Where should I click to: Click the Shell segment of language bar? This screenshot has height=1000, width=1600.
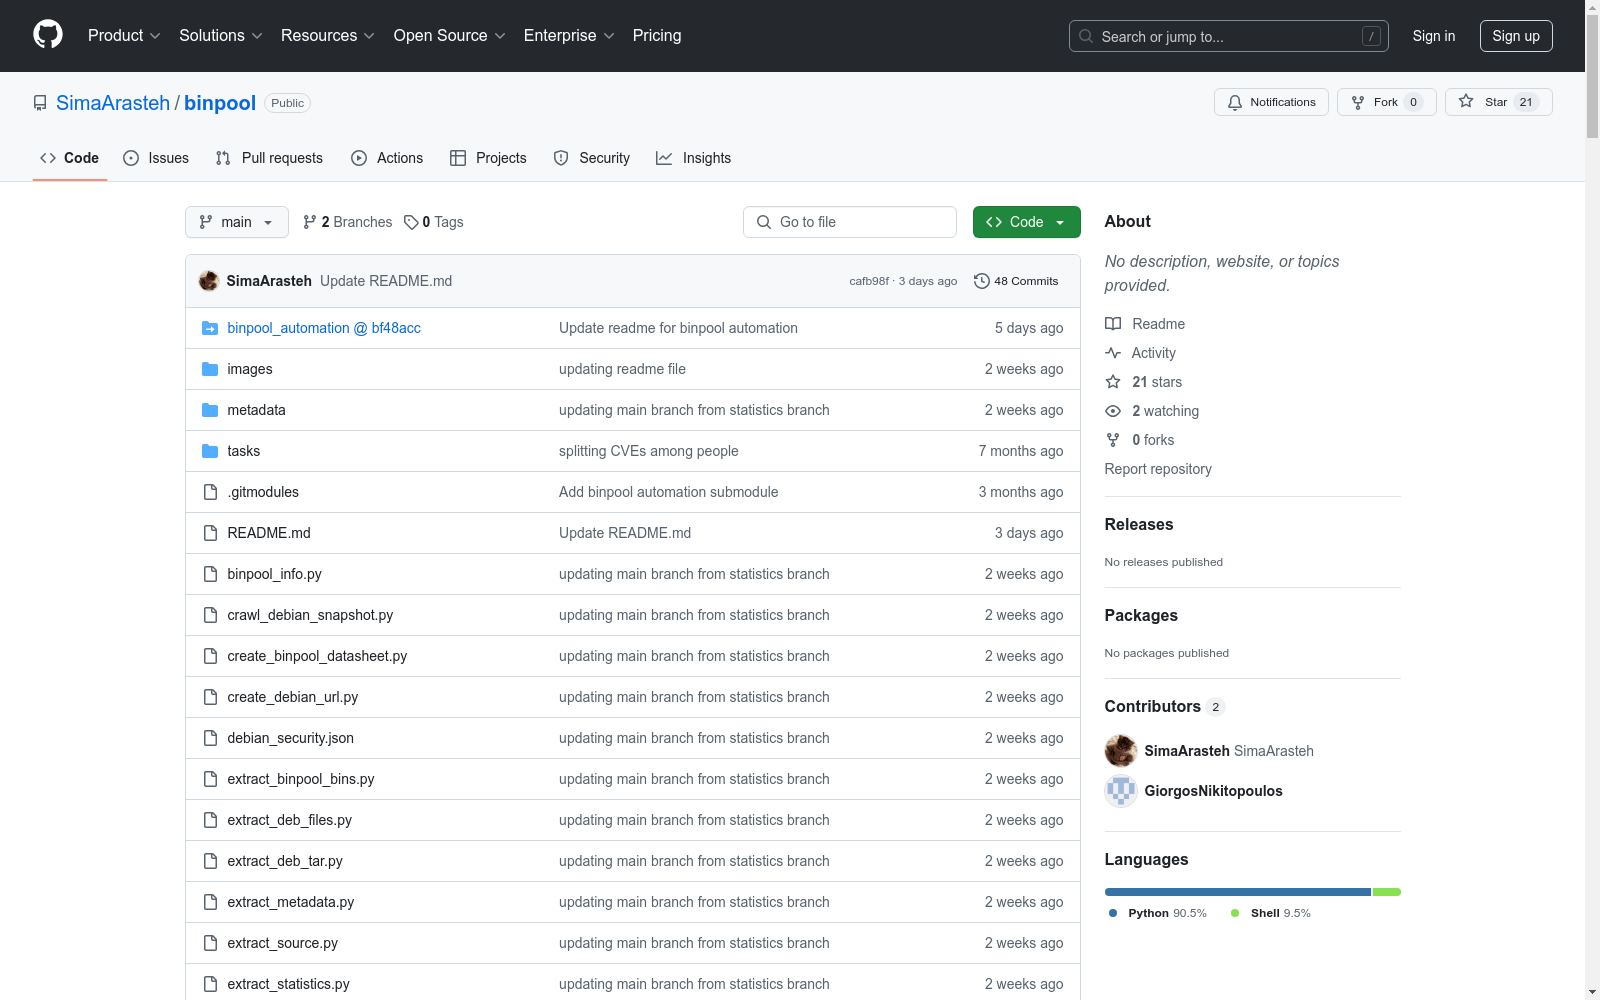pos(1387,892)
